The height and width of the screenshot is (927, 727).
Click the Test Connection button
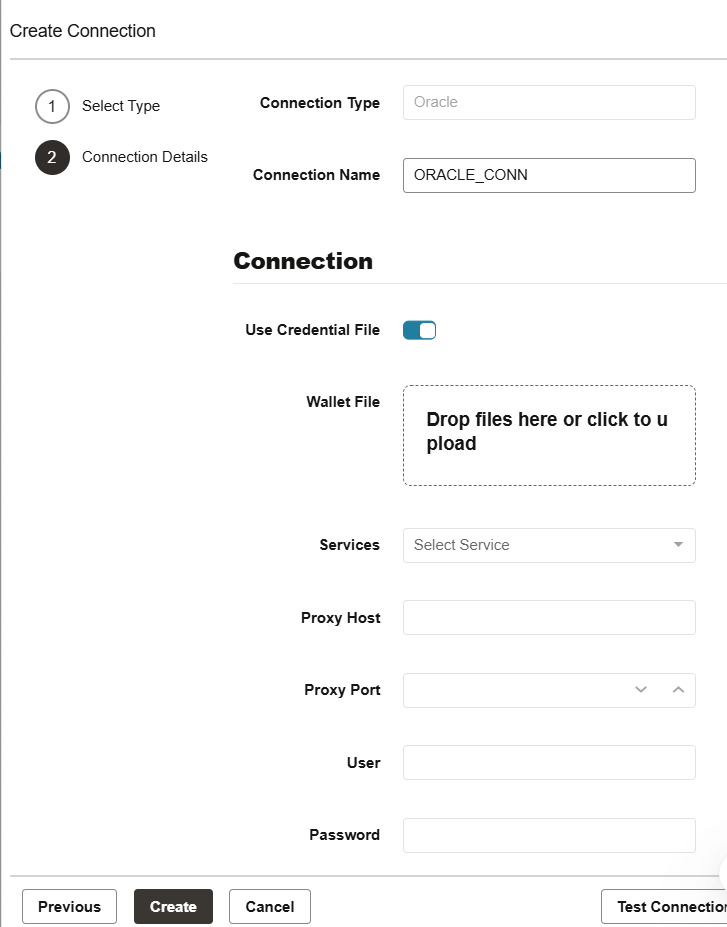[x=665, y=907]
